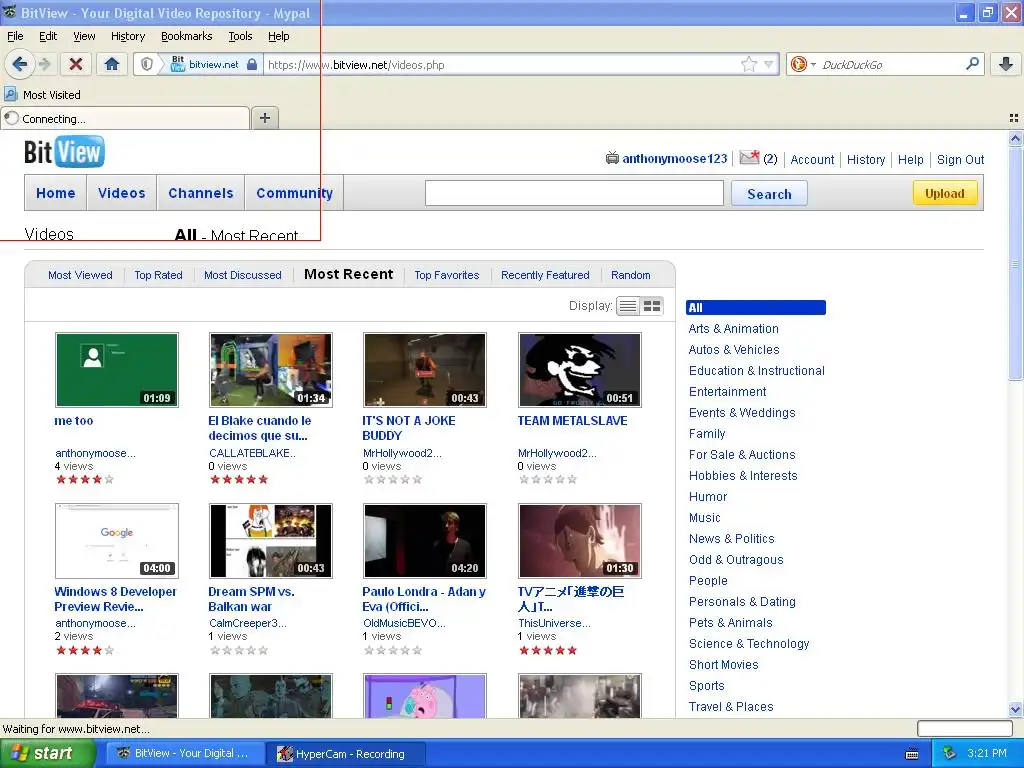The width and height of the screenshot is (1024, 768).
Task: Go to the Home tab on BitView
Action: pos(56,193)
